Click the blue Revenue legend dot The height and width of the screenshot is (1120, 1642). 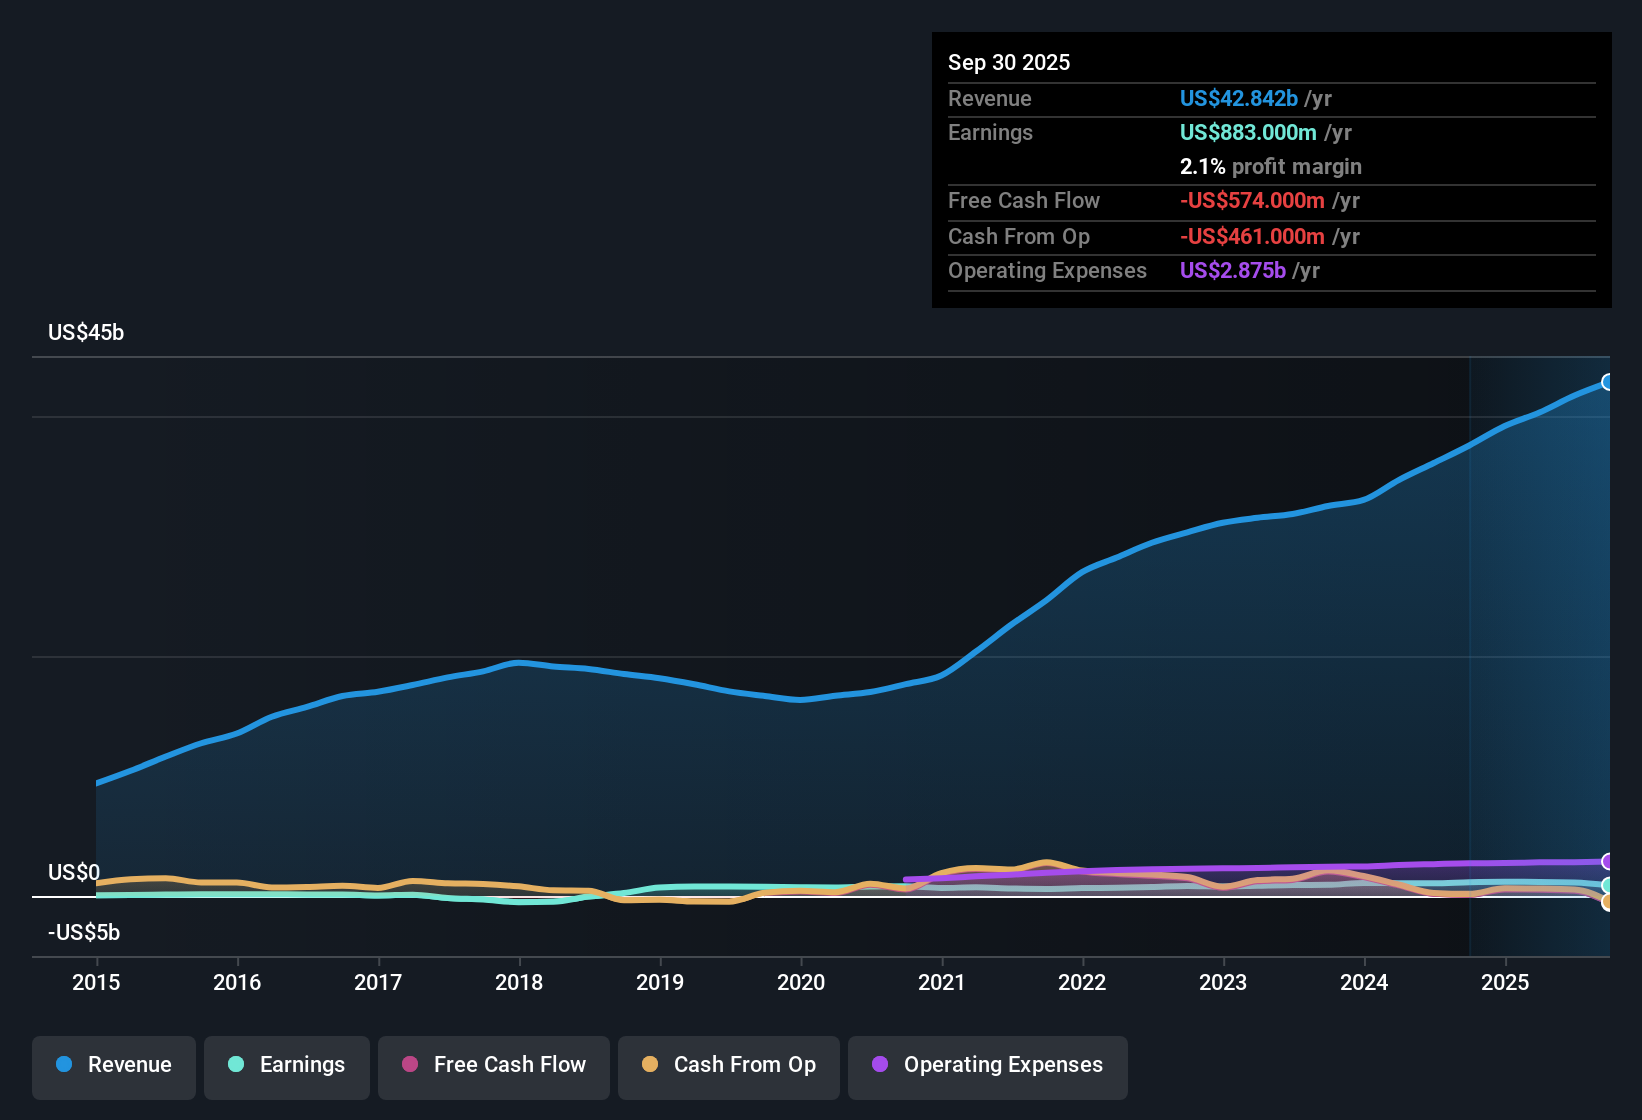64,1065
